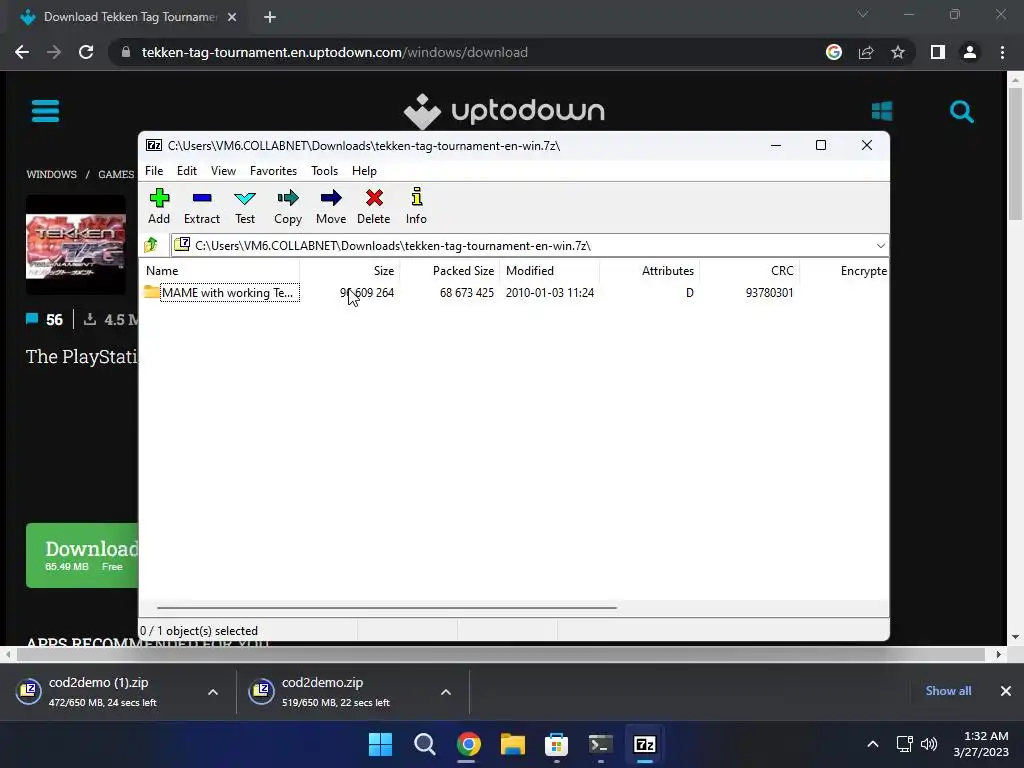Run the Test archive tool
Image resolution: width=1024 pixels, height=768 pixels.
point(245,206)
